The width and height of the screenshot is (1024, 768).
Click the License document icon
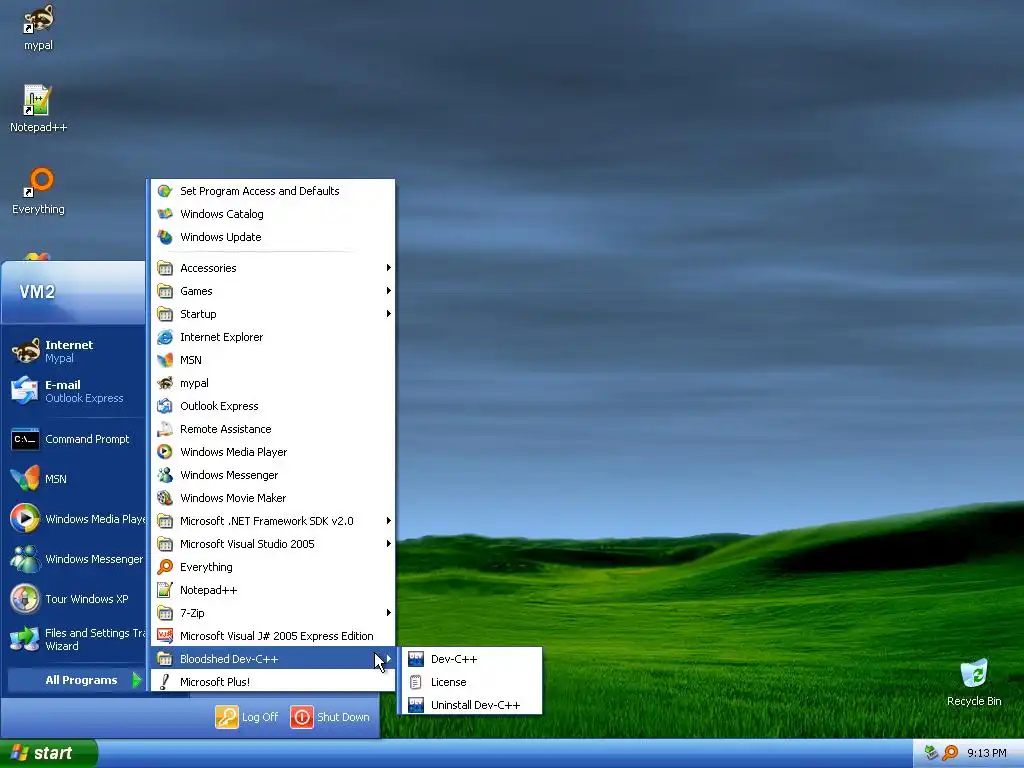[416, 682]
